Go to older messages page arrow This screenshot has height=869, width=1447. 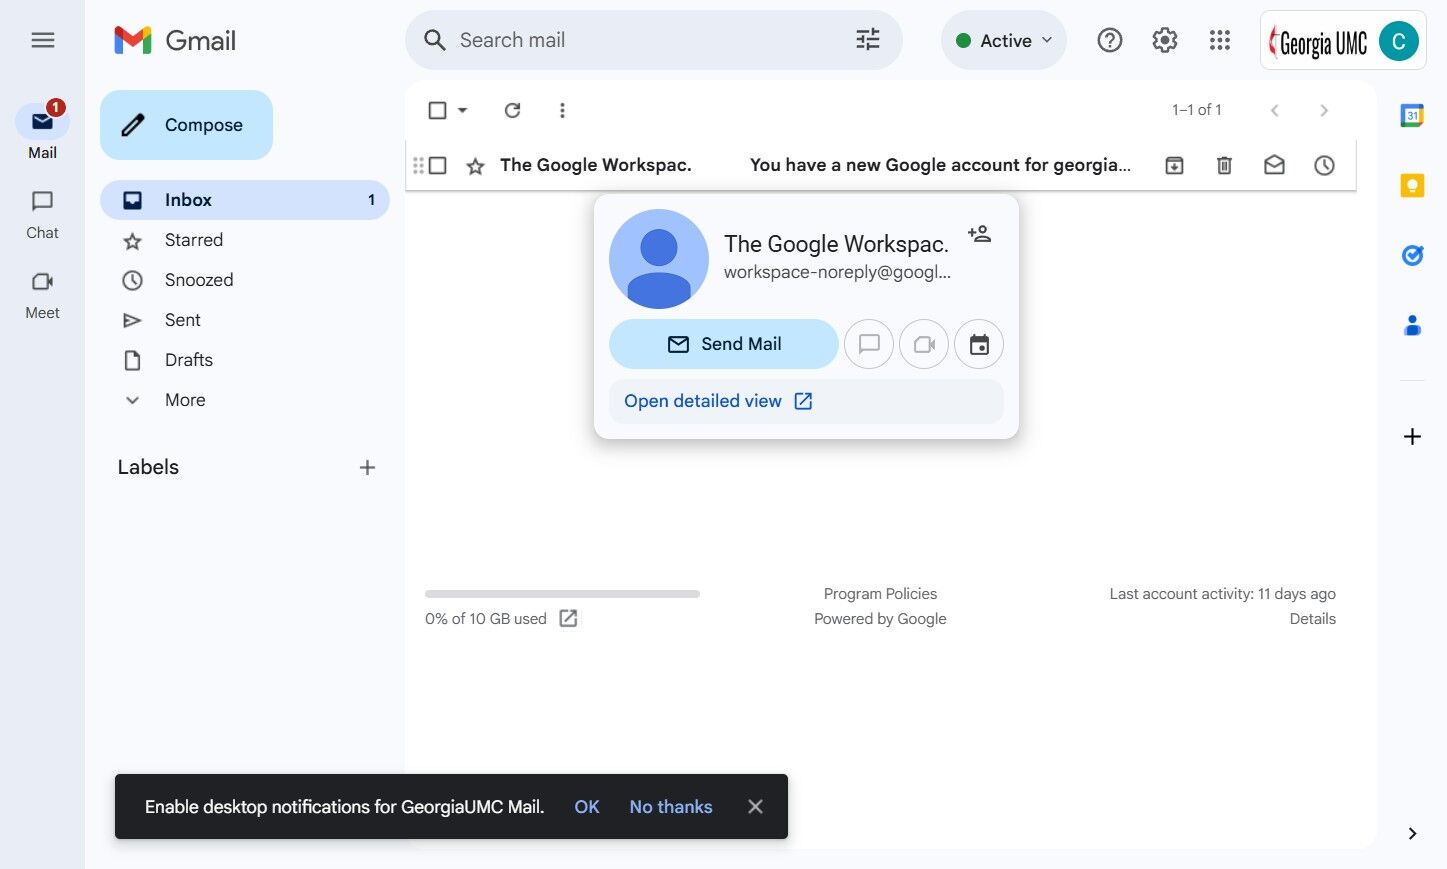point(1324,110)
